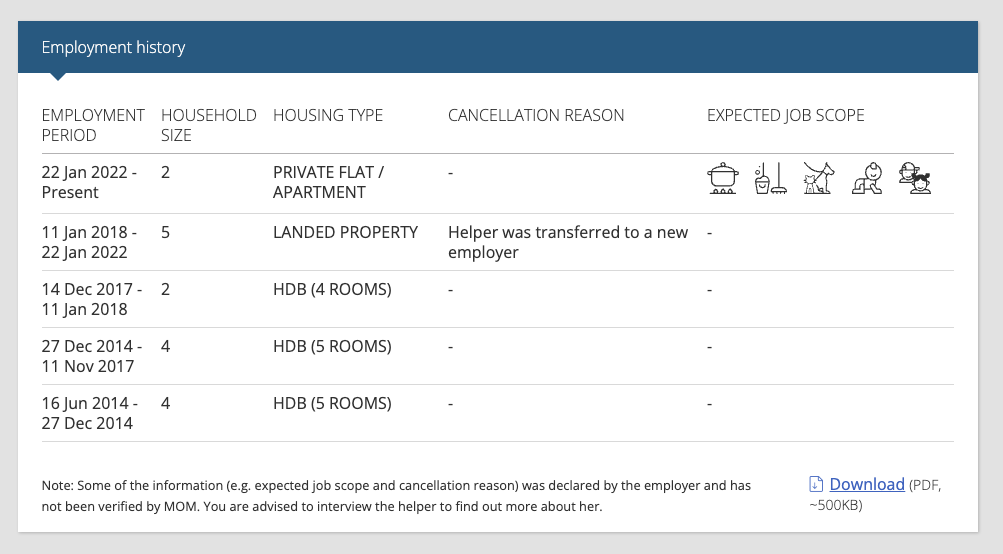Select the 22 Jan 2022 - Present row
This screenshot has height=554, width=1003.
pos(498,184)
